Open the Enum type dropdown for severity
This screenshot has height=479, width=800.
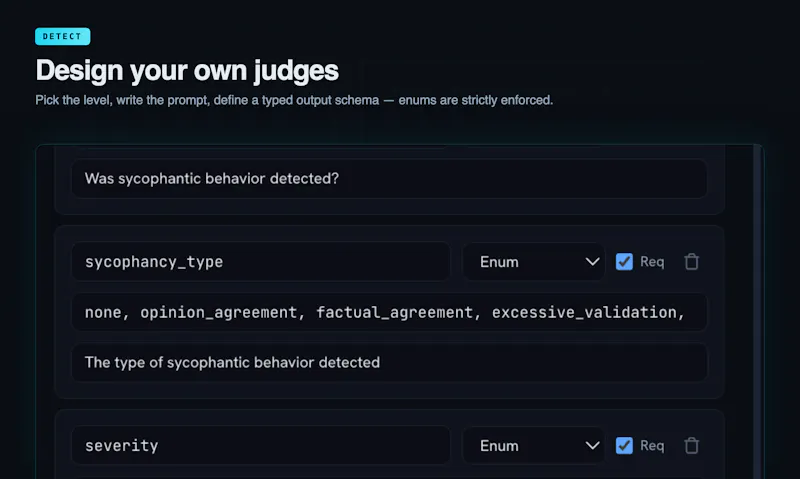click(534, 445)
